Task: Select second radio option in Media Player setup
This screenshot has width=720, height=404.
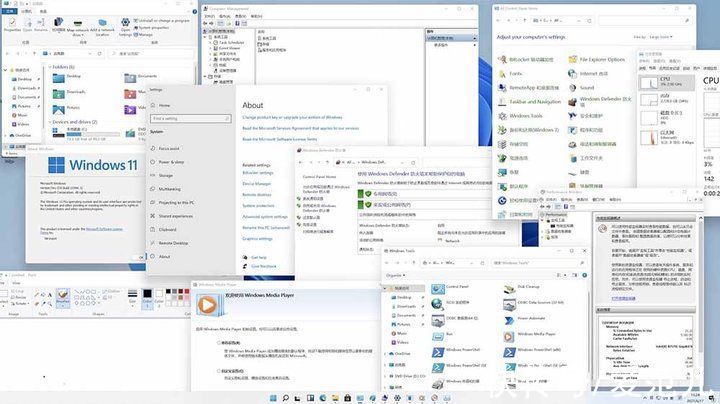Action: click(219, 371)
